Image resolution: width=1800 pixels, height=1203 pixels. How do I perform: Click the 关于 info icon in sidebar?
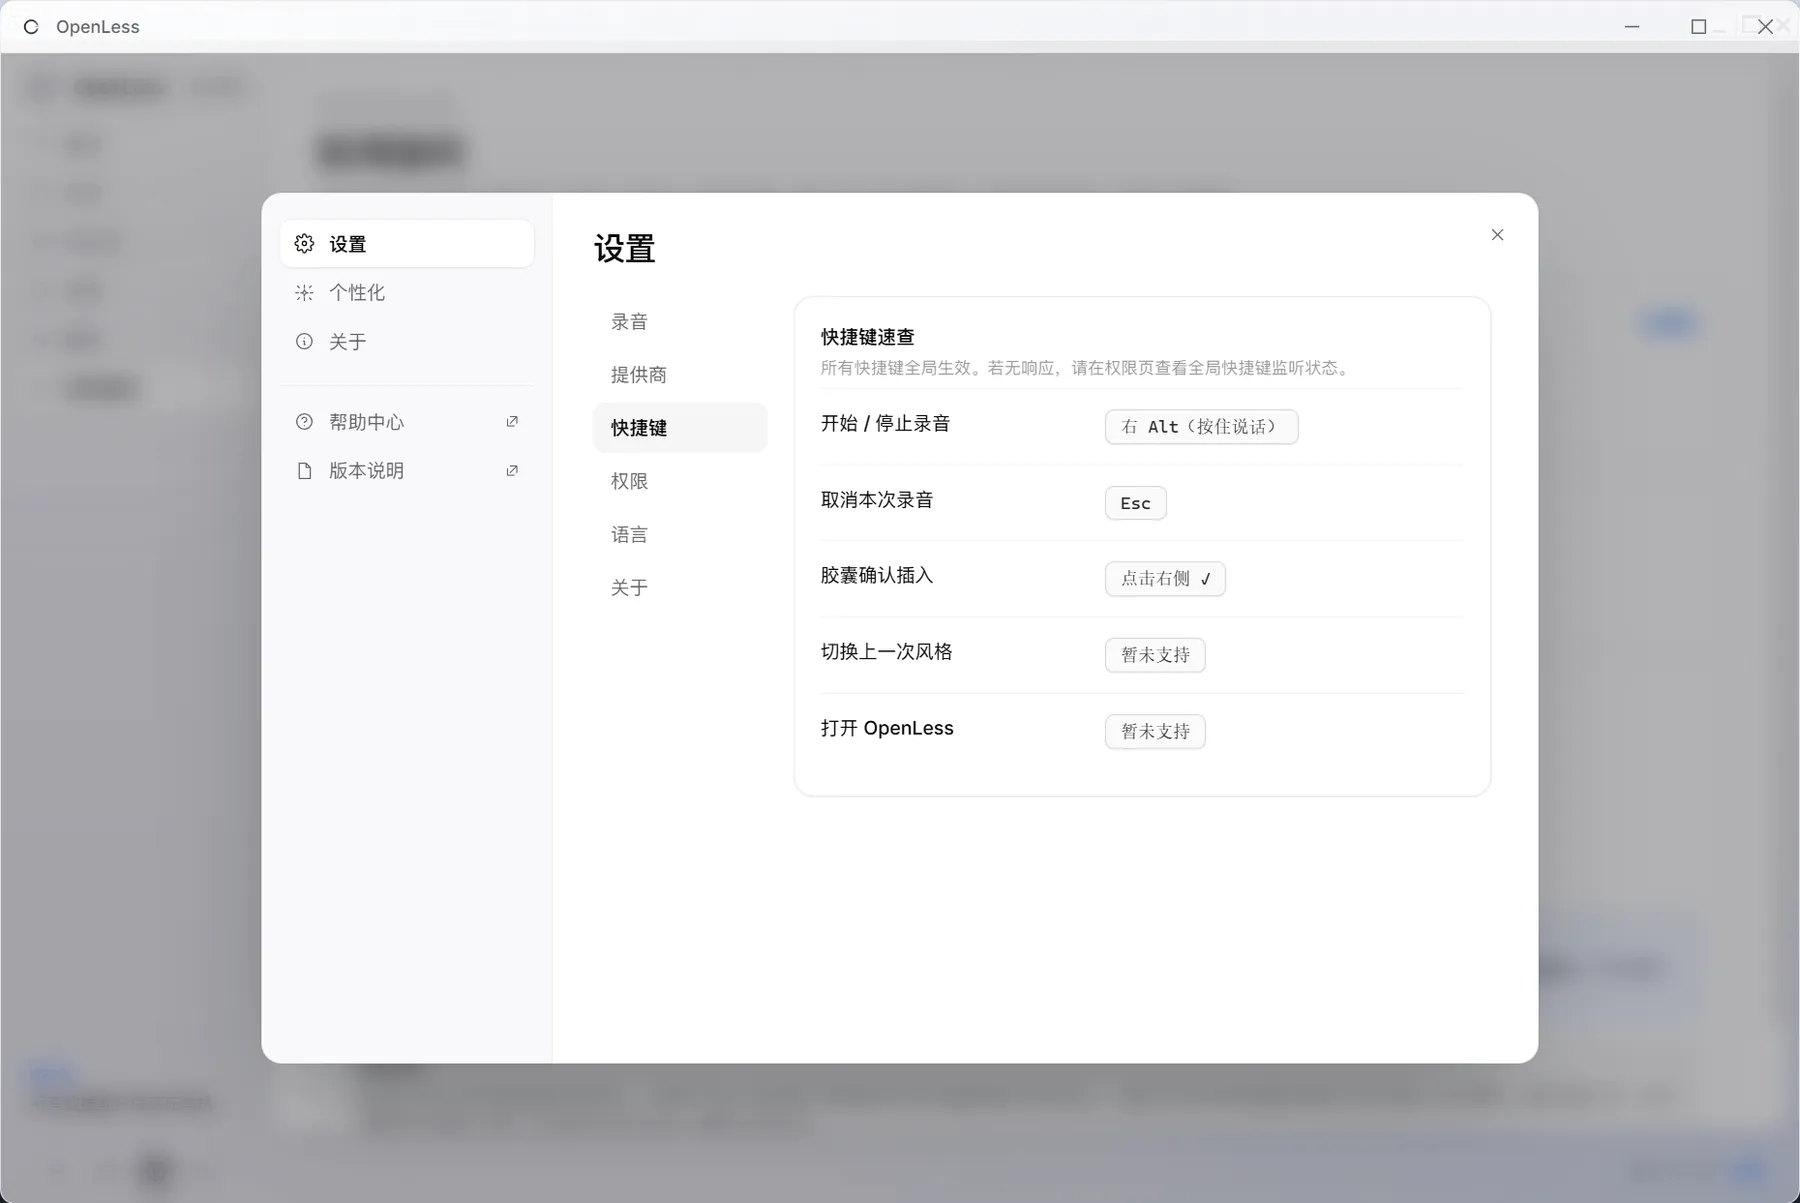(x=304, y=342)
